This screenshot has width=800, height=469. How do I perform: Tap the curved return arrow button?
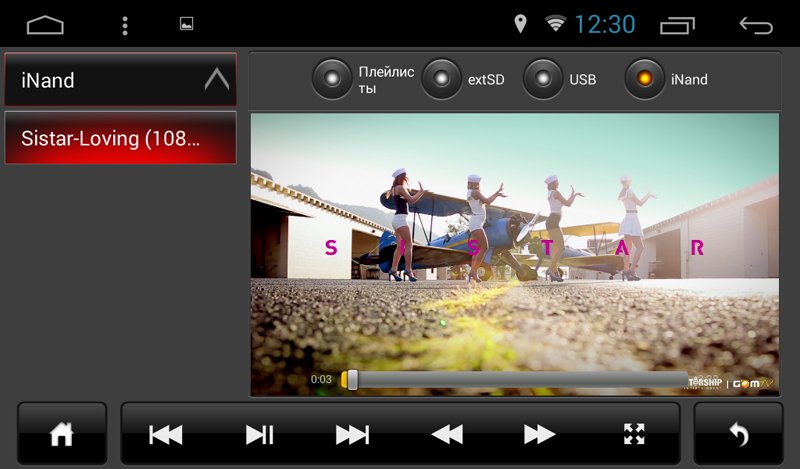click(739, 434)
